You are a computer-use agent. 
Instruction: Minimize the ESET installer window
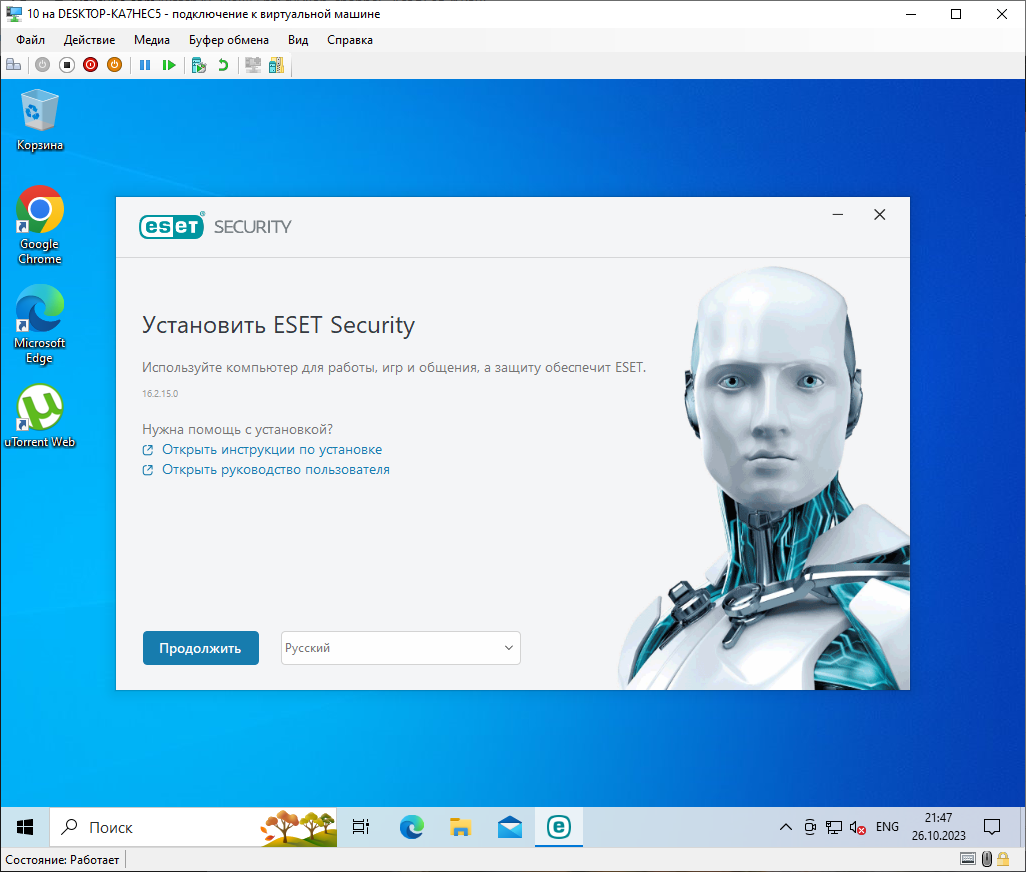click(x=838, y=215)
